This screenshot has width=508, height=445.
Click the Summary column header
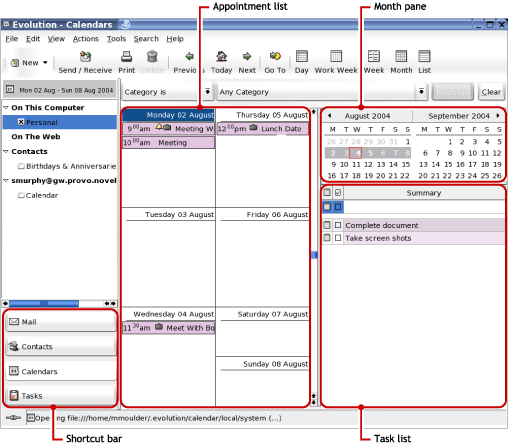[424, 193]
